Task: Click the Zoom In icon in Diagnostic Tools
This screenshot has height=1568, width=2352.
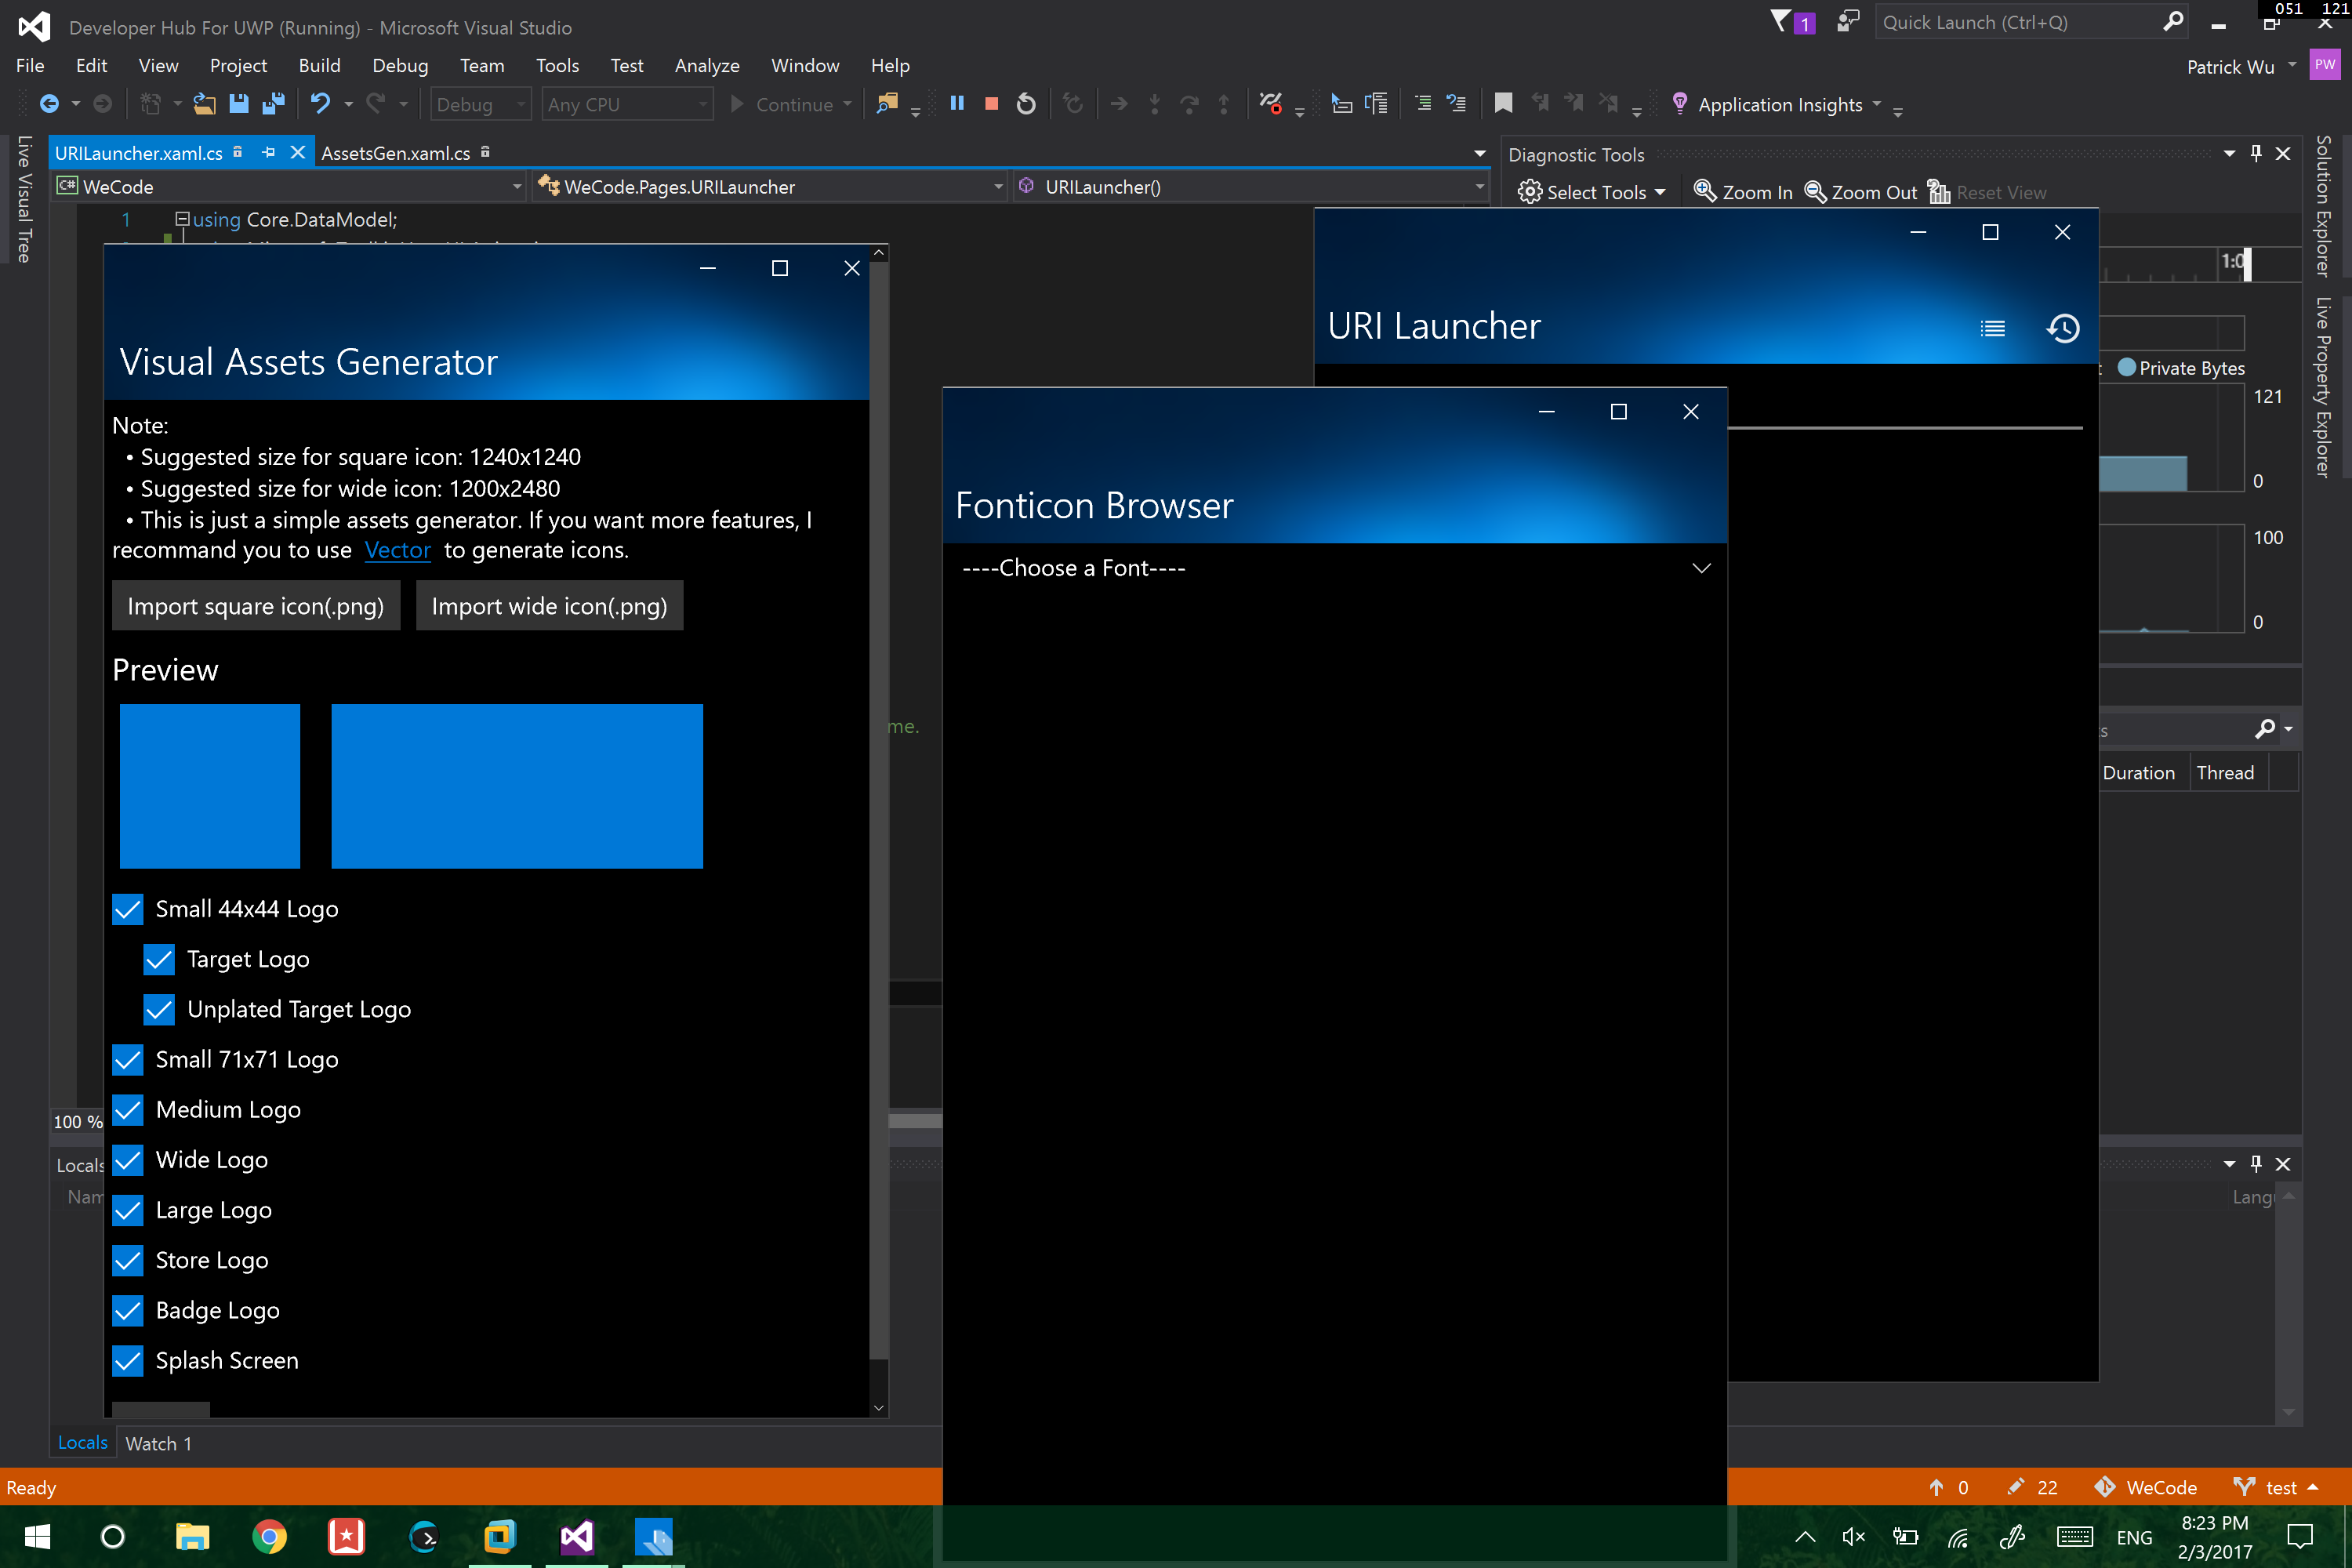Action: [1704, 192]
